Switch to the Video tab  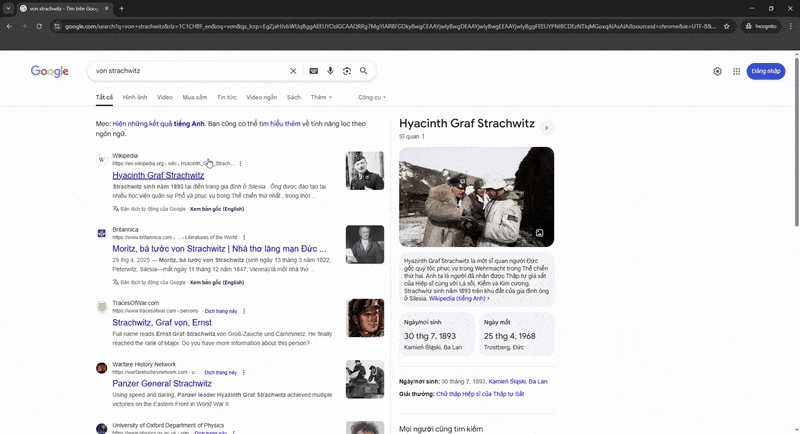click(x=165, y=97)
